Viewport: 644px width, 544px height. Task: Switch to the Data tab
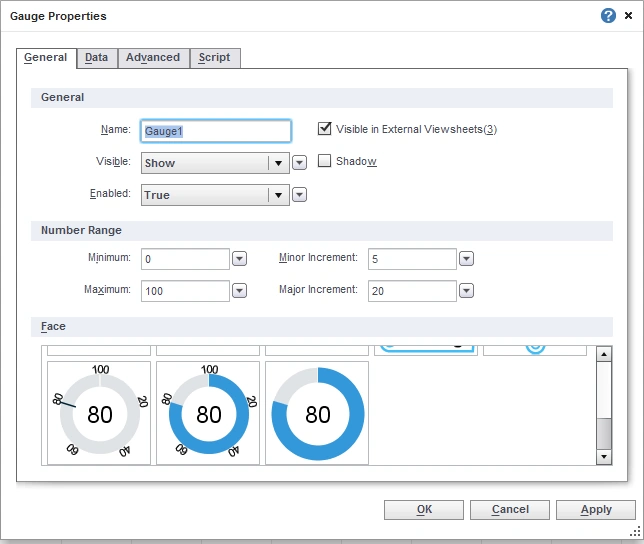(96, 58)
